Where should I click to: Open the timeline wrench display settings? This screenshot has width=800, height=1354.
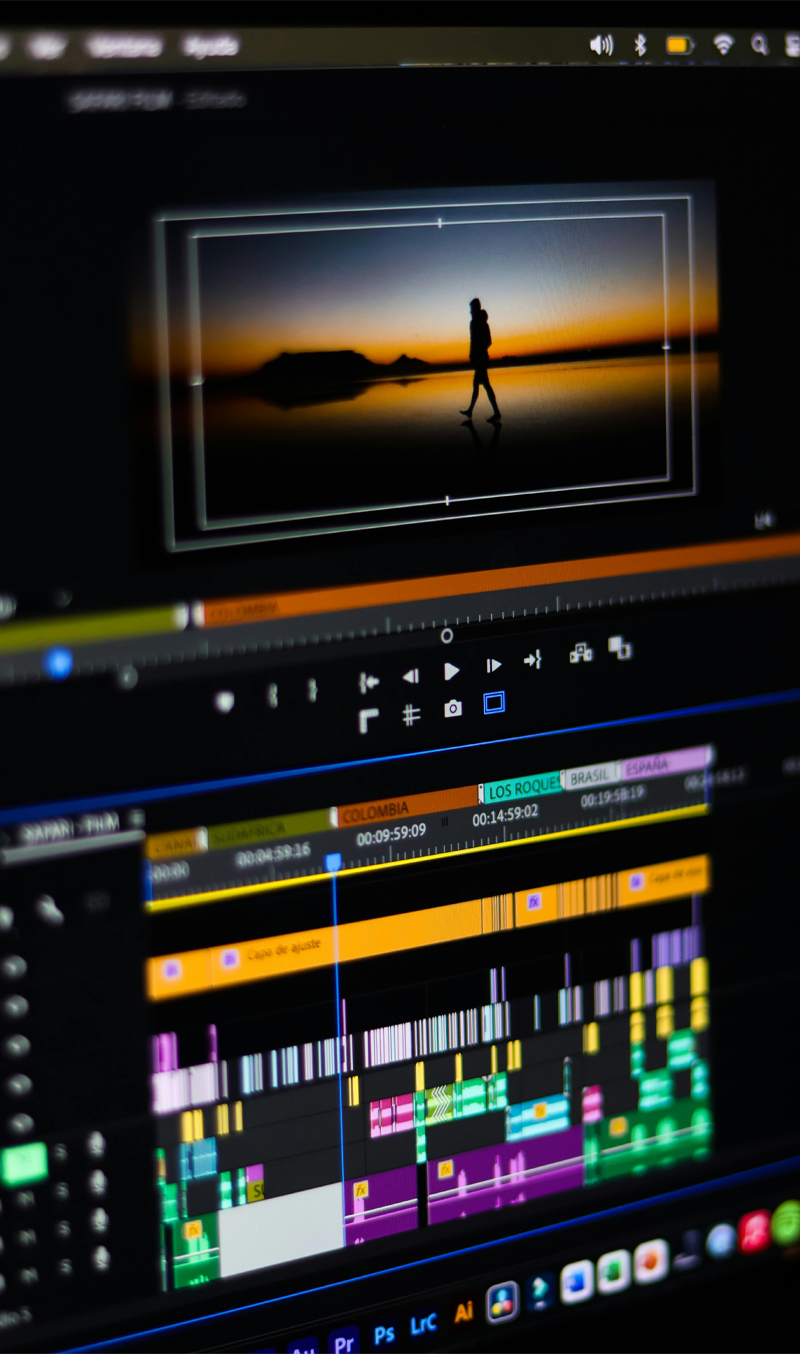(x=48, y=910)
